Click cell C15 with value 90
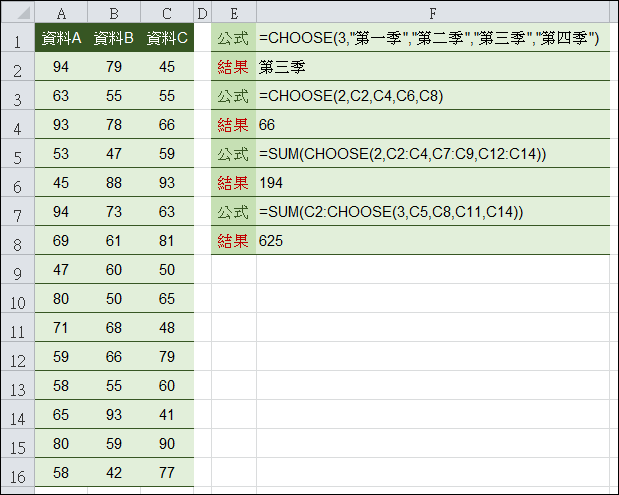The image size is (619, 495). coord(167,443)
